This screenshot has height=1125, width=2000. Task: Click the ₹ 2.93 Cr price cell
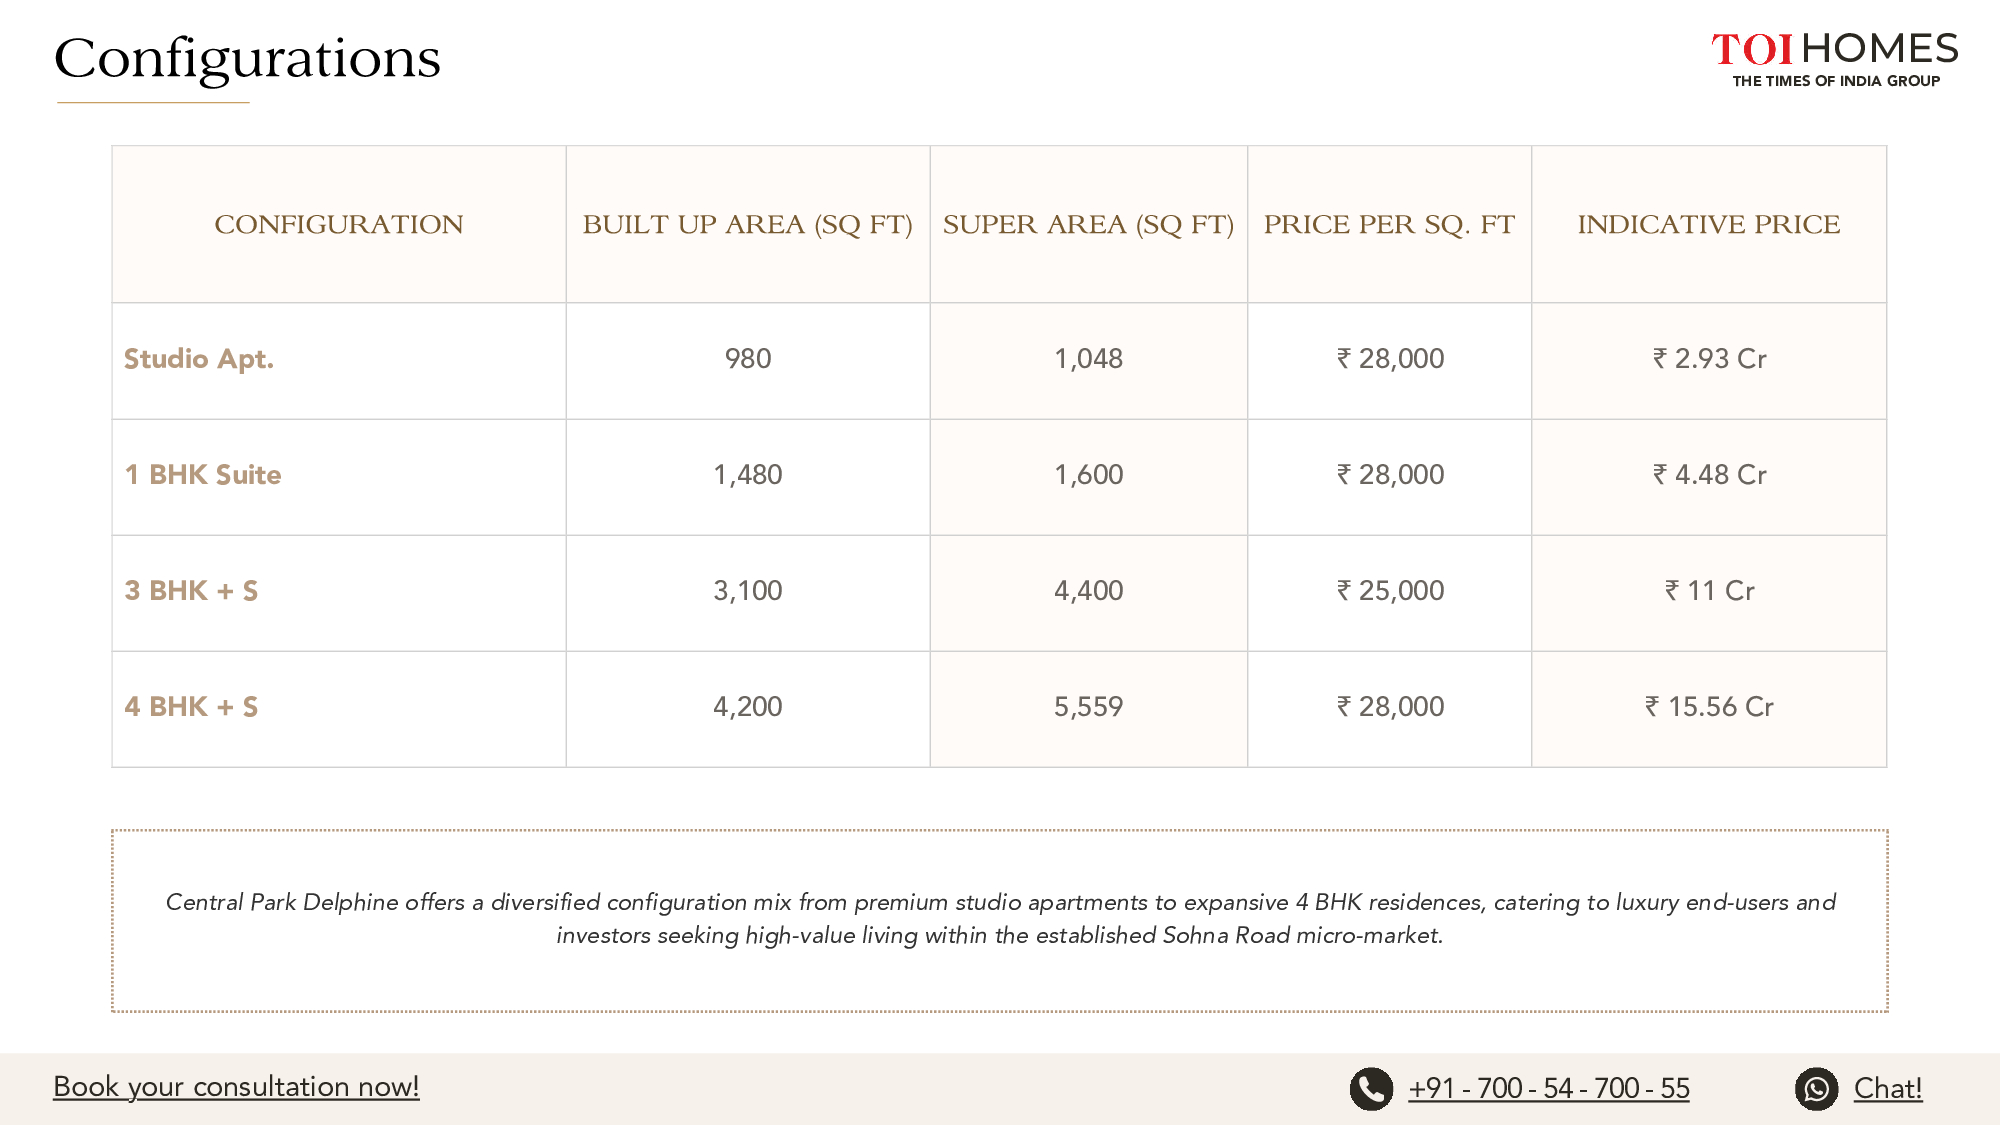tap(1709, 359)
